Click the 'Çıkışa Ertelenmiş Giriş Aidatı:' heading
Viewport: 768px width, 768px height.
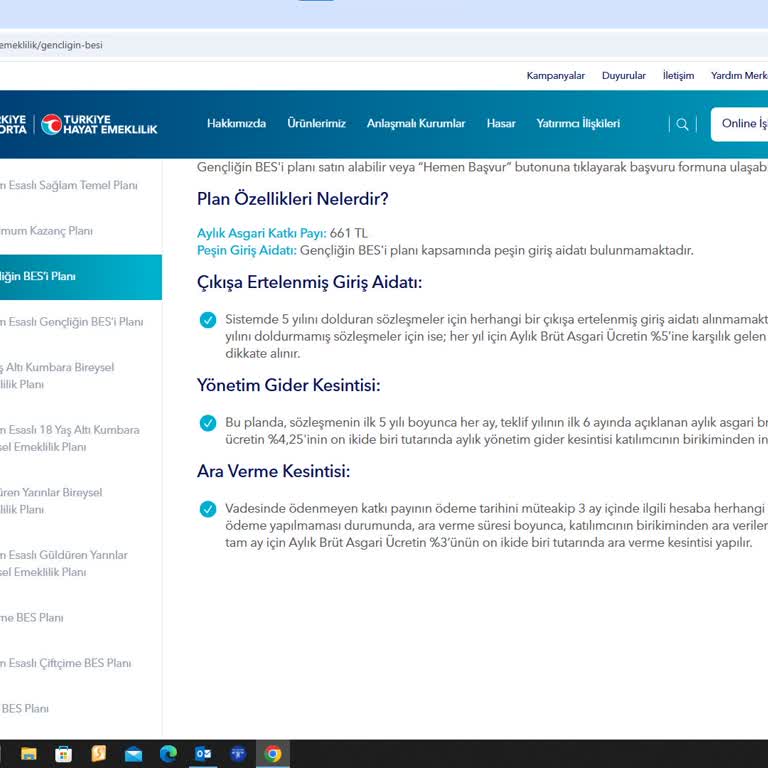tap(309, 282)
